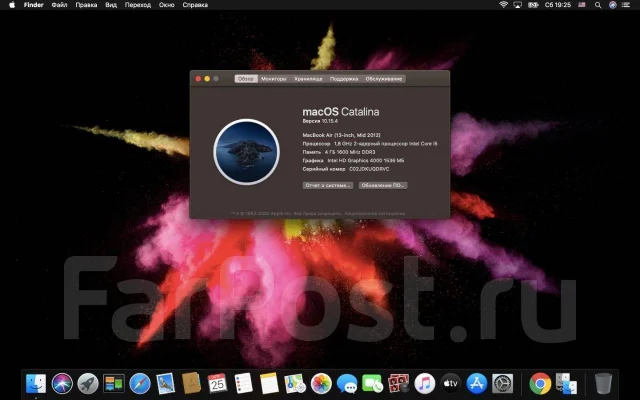Switch to the Обслуживание tab

[x=384, y=79]
